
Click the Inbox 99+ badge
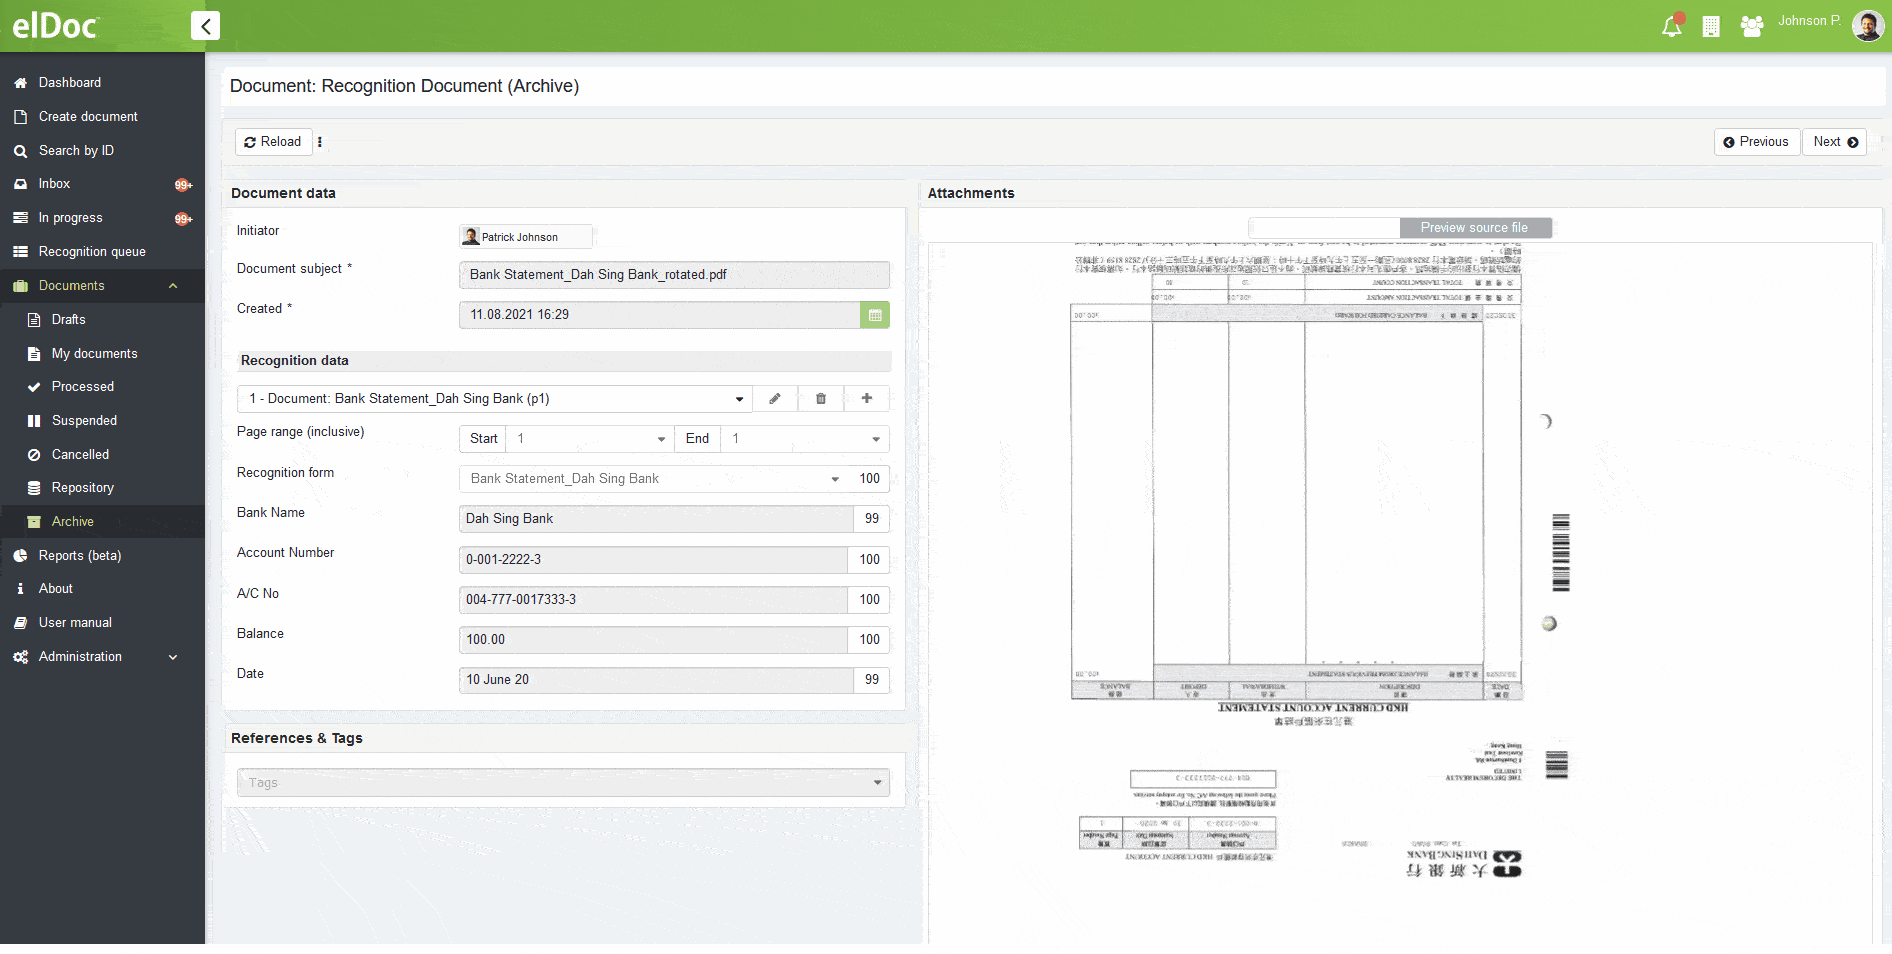183,185
